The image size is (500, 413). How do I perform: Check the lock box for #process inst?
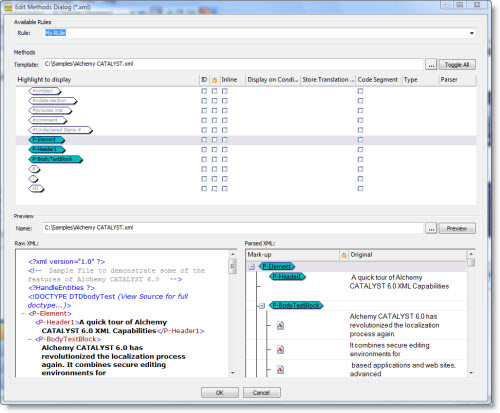[x=214, y=110]
